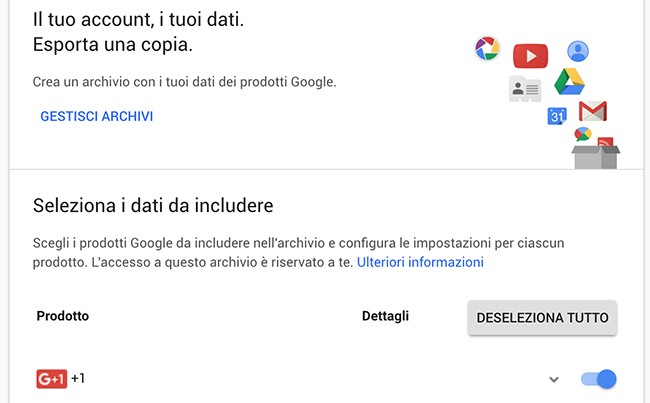Click the red G+1 product icon
Viewport: 650px width, 403px height.
tap(51, 379)
